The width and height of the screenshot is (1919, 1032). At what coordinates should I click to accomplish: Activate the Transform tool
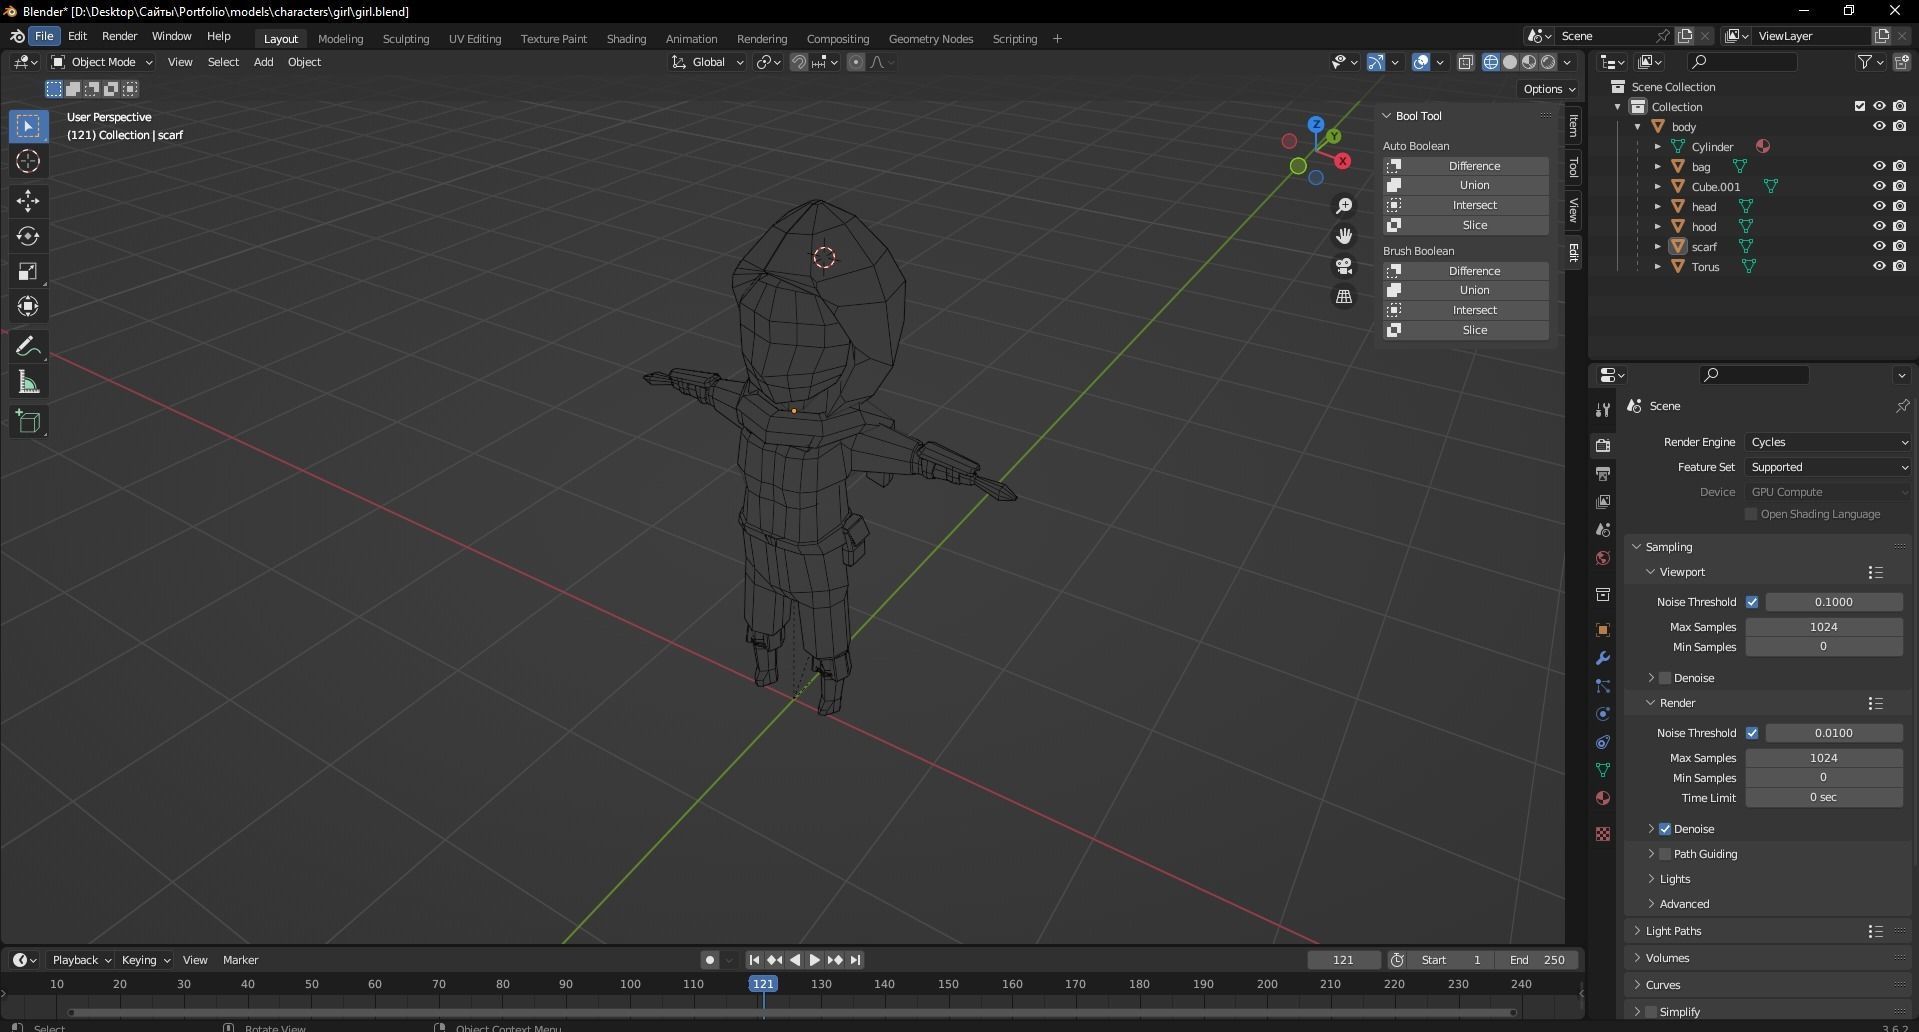coord(28,306)
